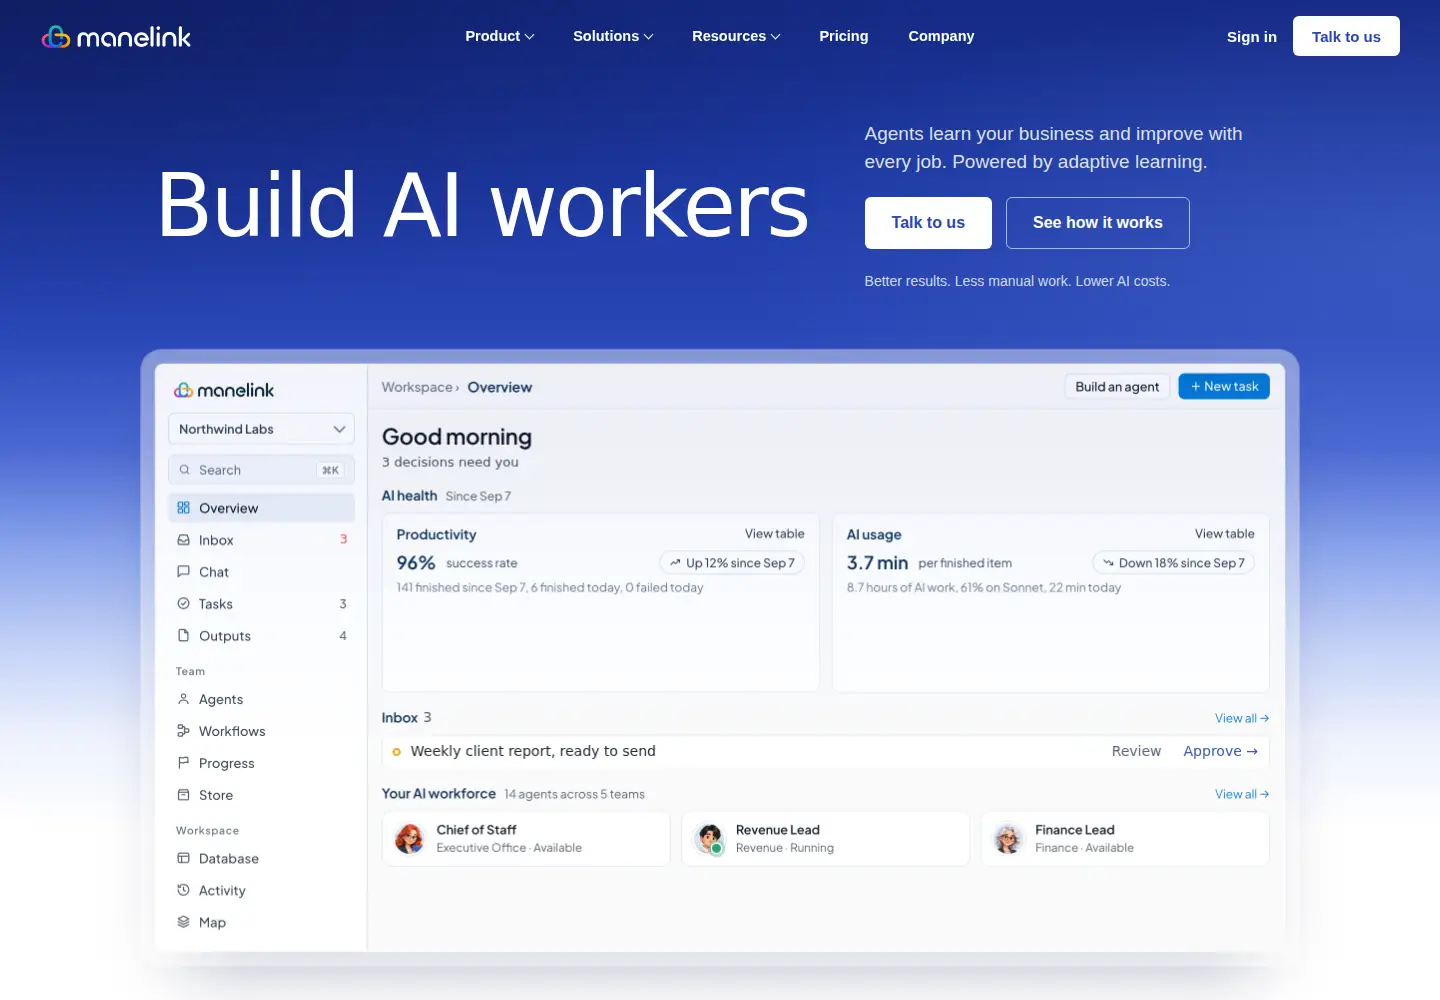Click the Inbox tray icon in sidebar
The width and height of the screenshot is (1440, 1000).
184,540
